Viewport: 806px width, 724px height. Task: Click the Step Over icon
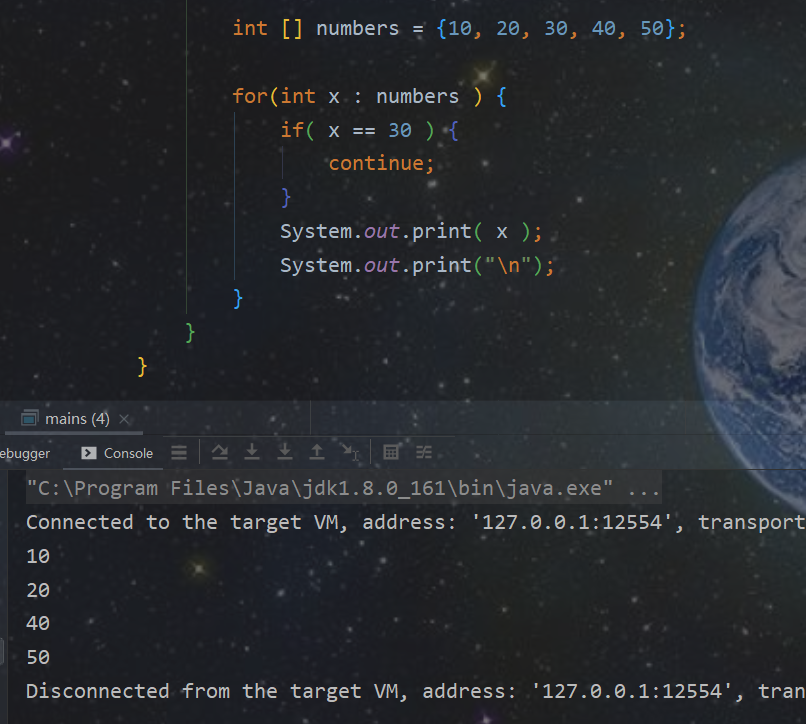coord(220,452)
